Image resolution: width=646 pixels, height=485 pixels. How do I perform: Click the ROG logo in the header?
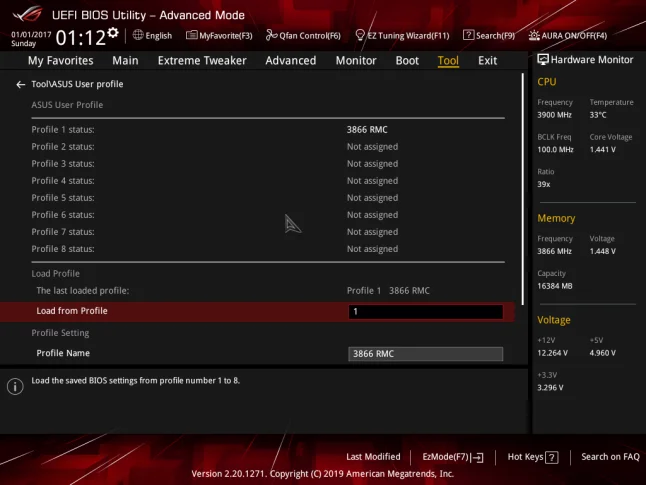[27, 13]
